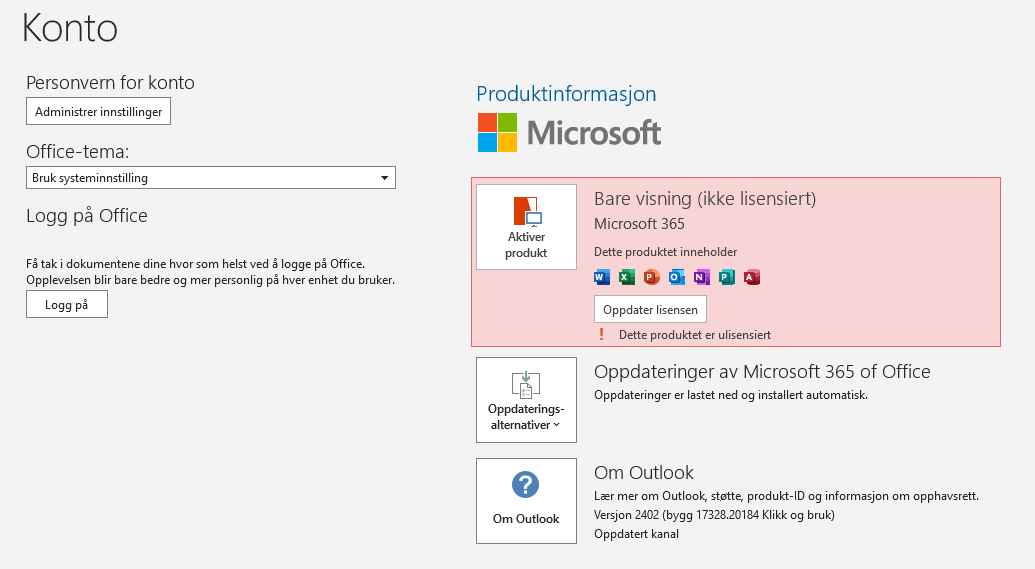This screenshot has width=1035, height=569.
Task: Click the Access app icon
Action: [x=752, y=277]
